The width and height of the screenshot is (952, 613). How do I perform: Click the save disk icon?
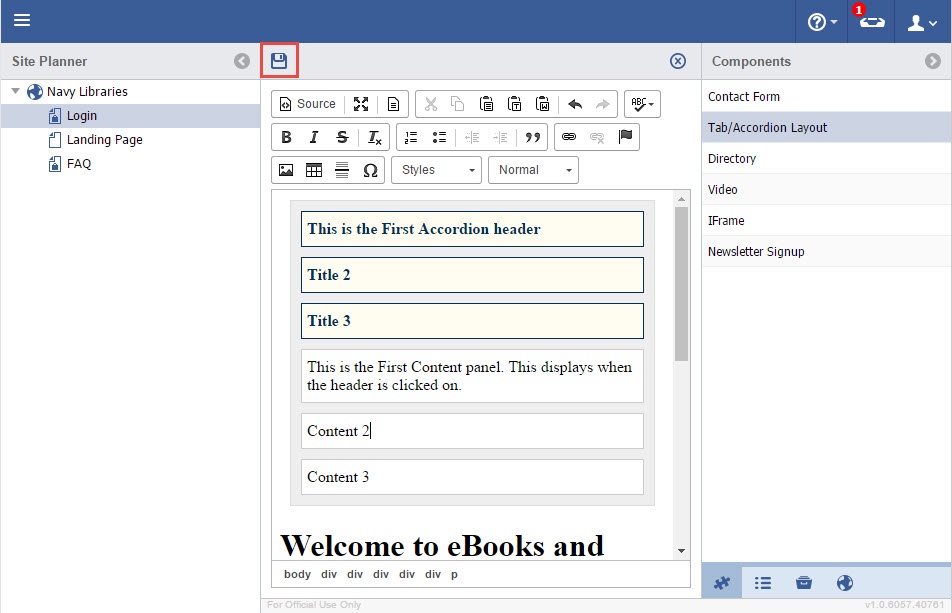[279, 61]
